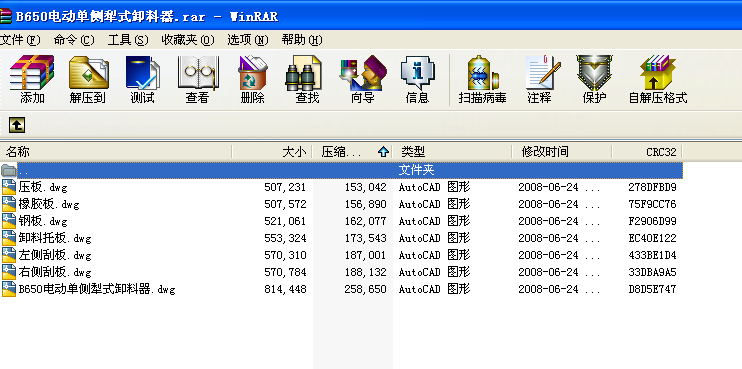Image resolution: width=742 pixels, height=369 pixels.
Task: Click the file icon of 左侧刮板.dwg
Action: 9,255
